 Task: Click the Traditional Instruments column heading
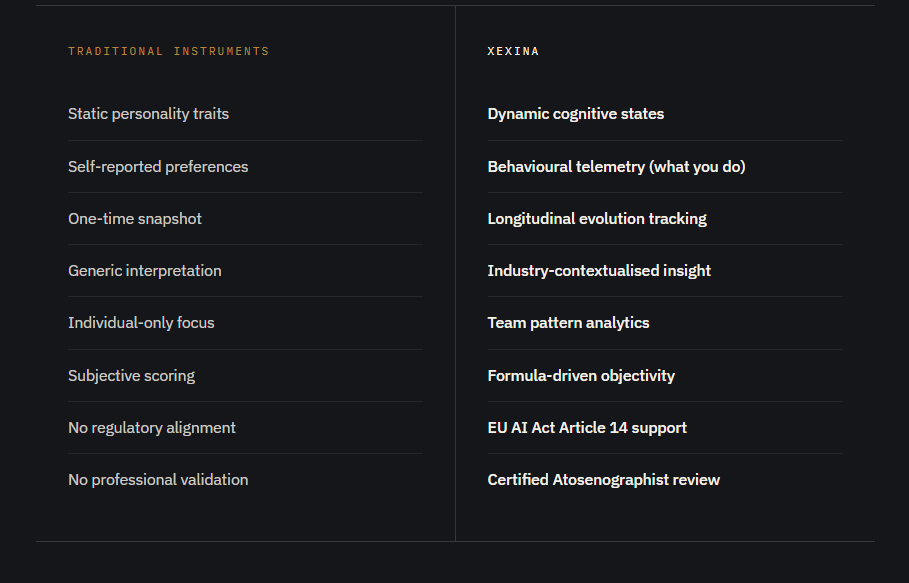(168, 51)
